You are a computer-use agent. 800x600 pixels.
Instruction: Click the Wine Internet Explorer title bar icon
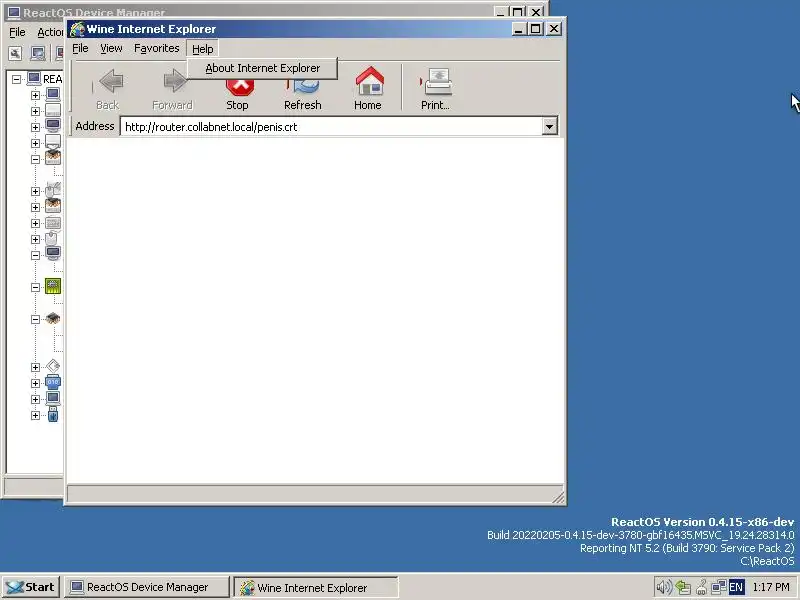pos(77,29)
